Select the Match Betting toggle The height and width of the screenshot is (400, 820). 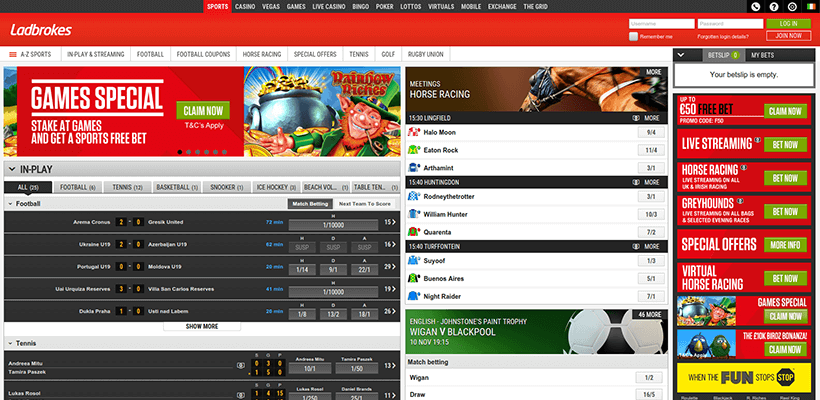tap(309, 203)
